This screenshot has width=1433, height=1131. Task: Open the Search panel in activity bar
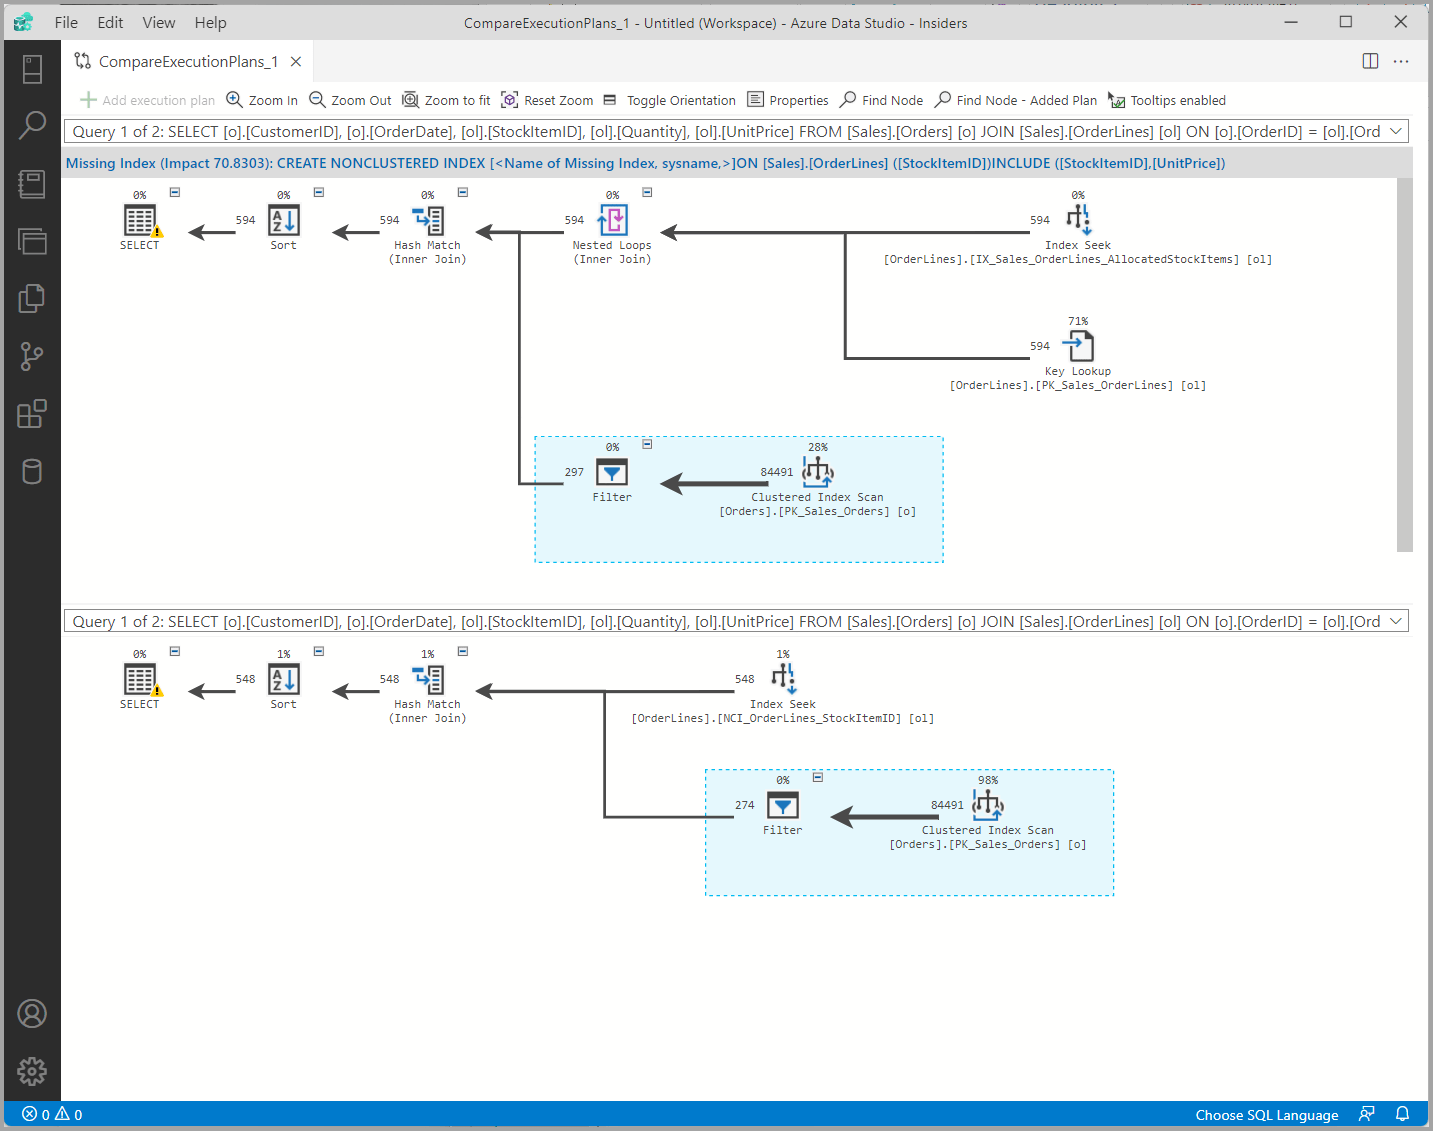point(32,126)
